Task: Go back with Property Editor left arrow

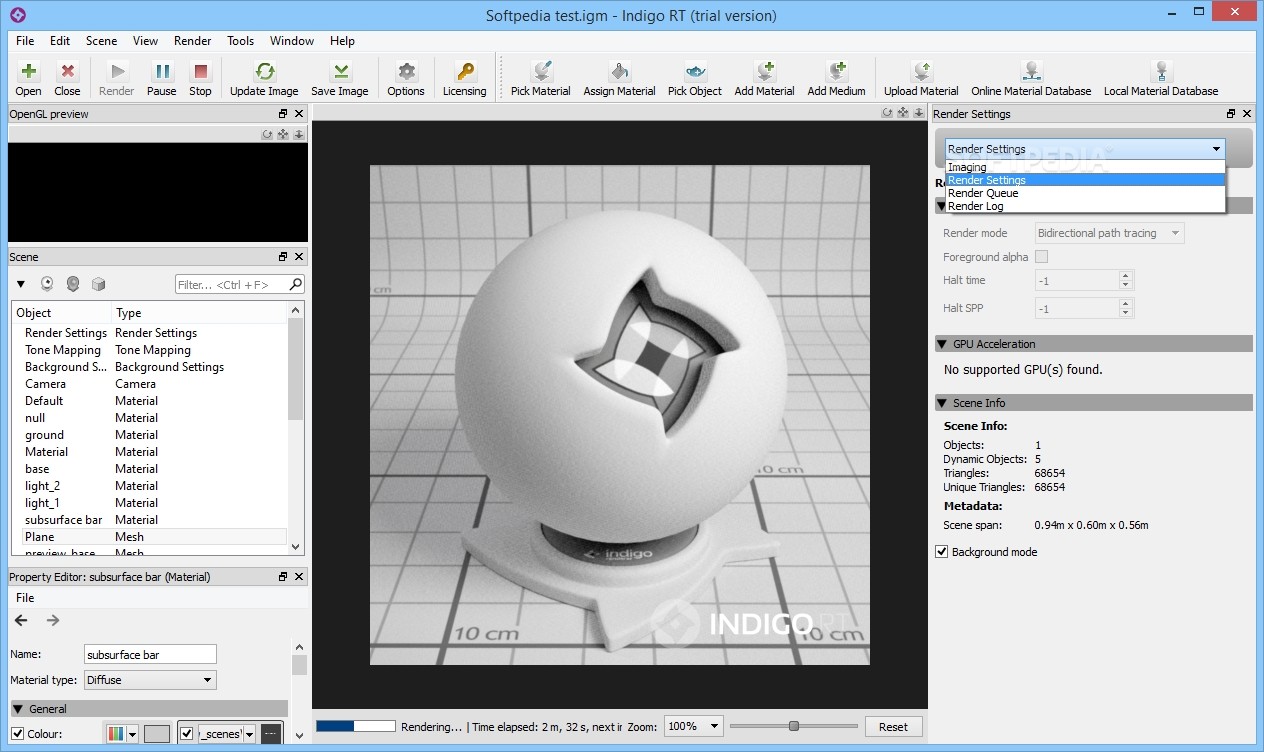Action: pos(21,620)
